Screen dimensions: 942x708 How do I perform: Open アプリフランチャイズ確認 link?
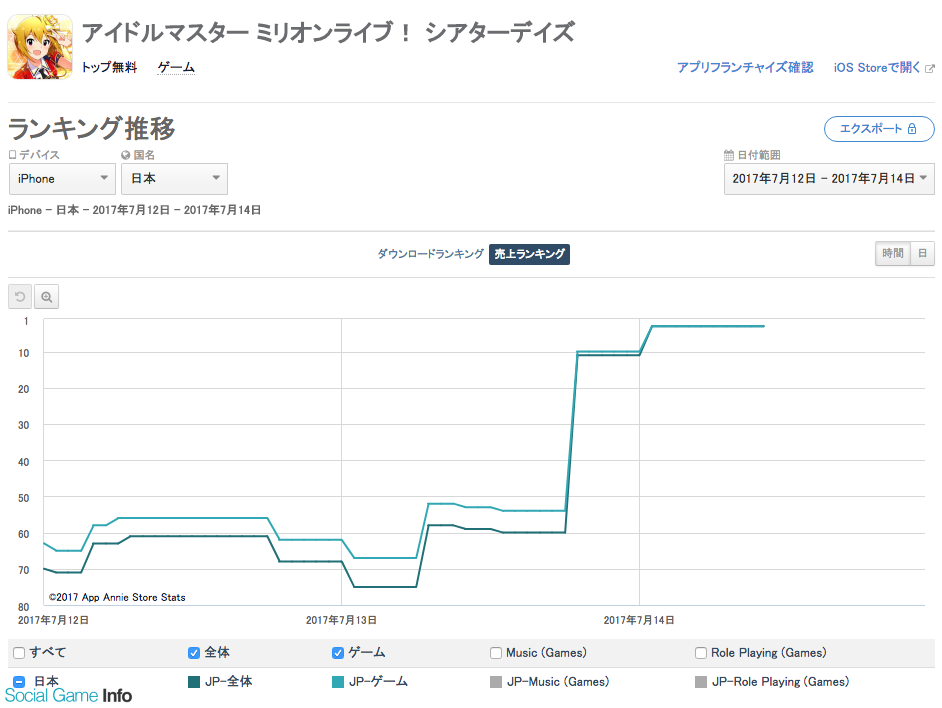coord(745,67)
